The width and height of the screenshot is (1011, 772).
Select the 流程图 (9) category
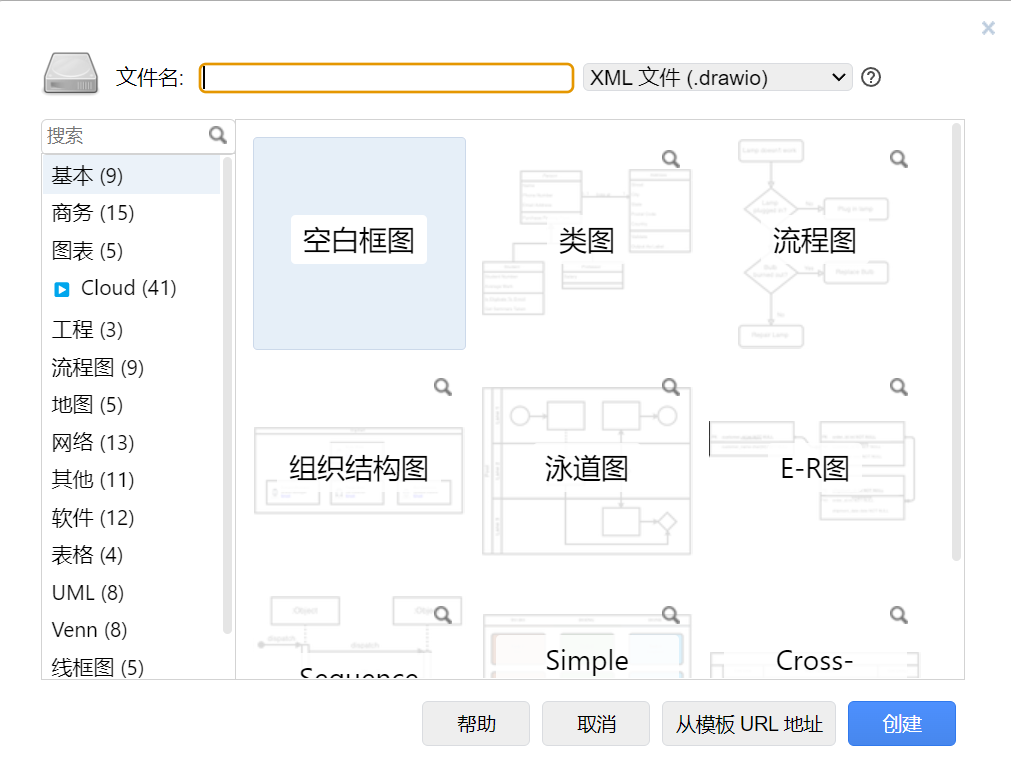pos(132,367)
